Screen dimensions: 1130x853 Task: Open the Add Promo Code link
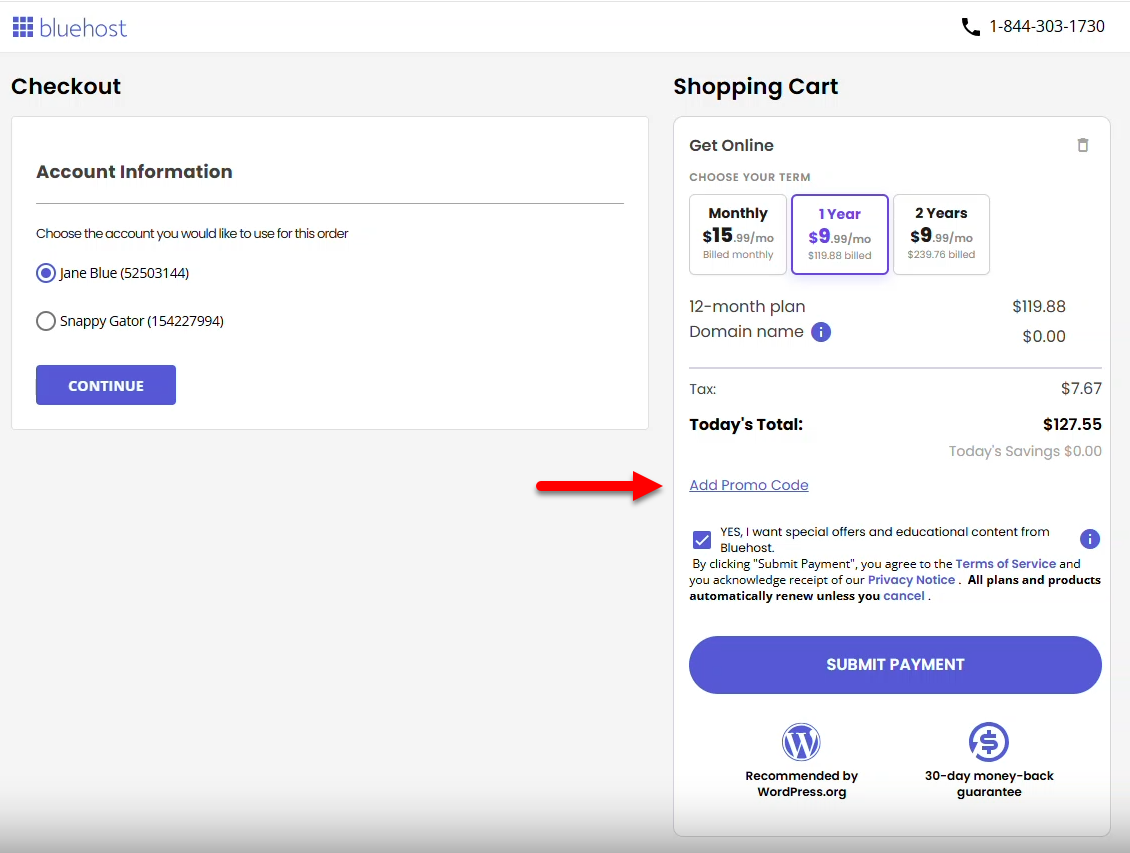tap(749, 485)
